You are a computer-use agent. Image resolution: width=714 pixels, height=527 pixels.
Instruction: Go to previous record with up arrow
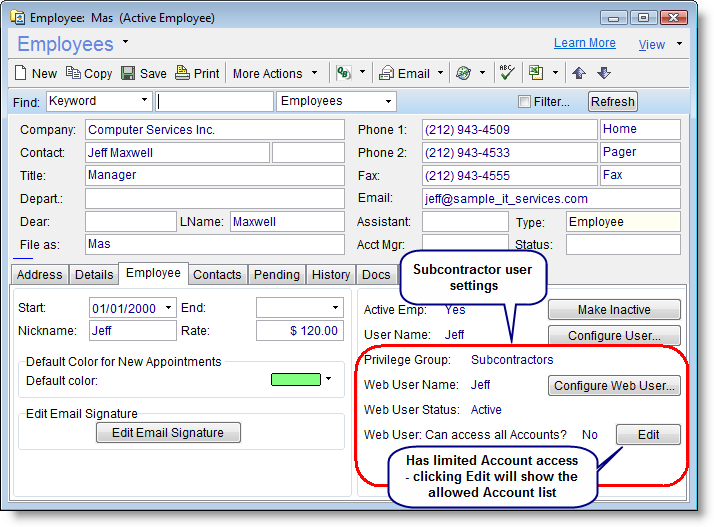[579, 73]
